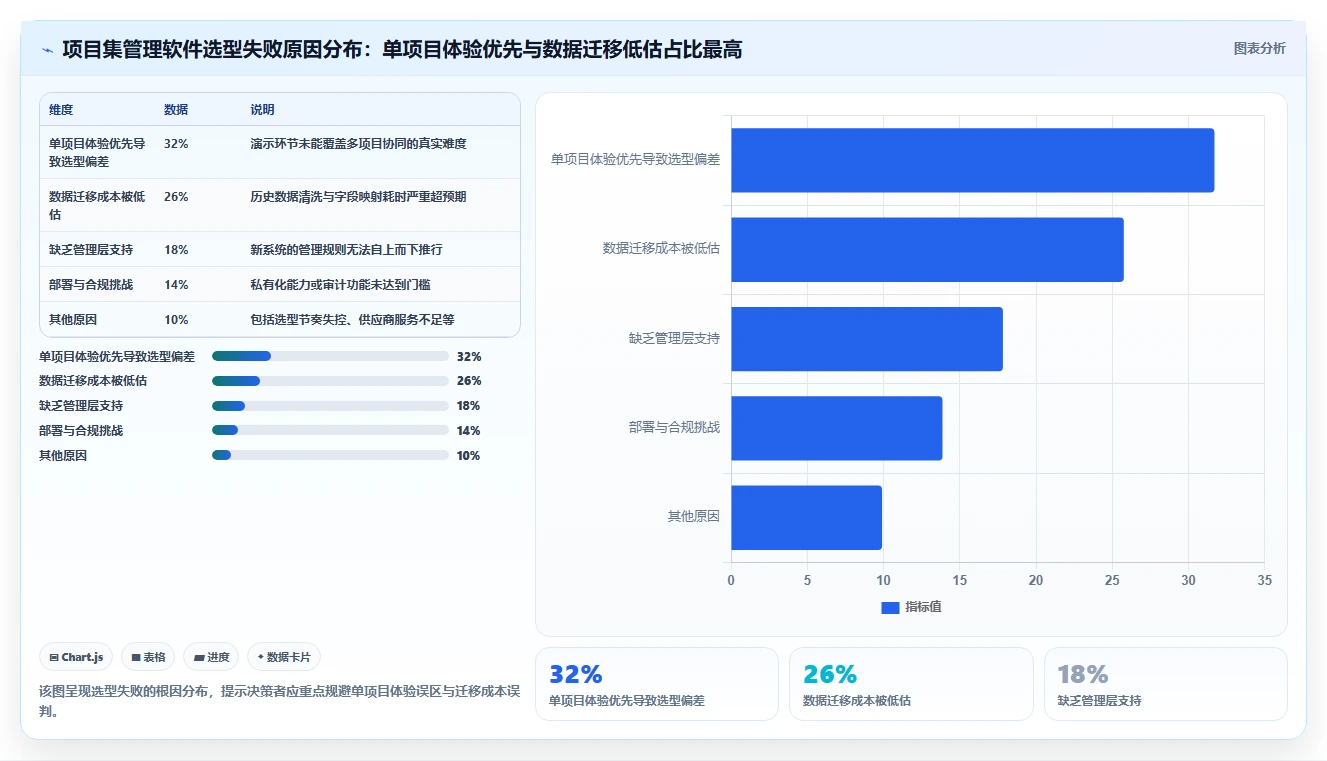Click the 14% value next to progress bar

[x=469, y=431]
